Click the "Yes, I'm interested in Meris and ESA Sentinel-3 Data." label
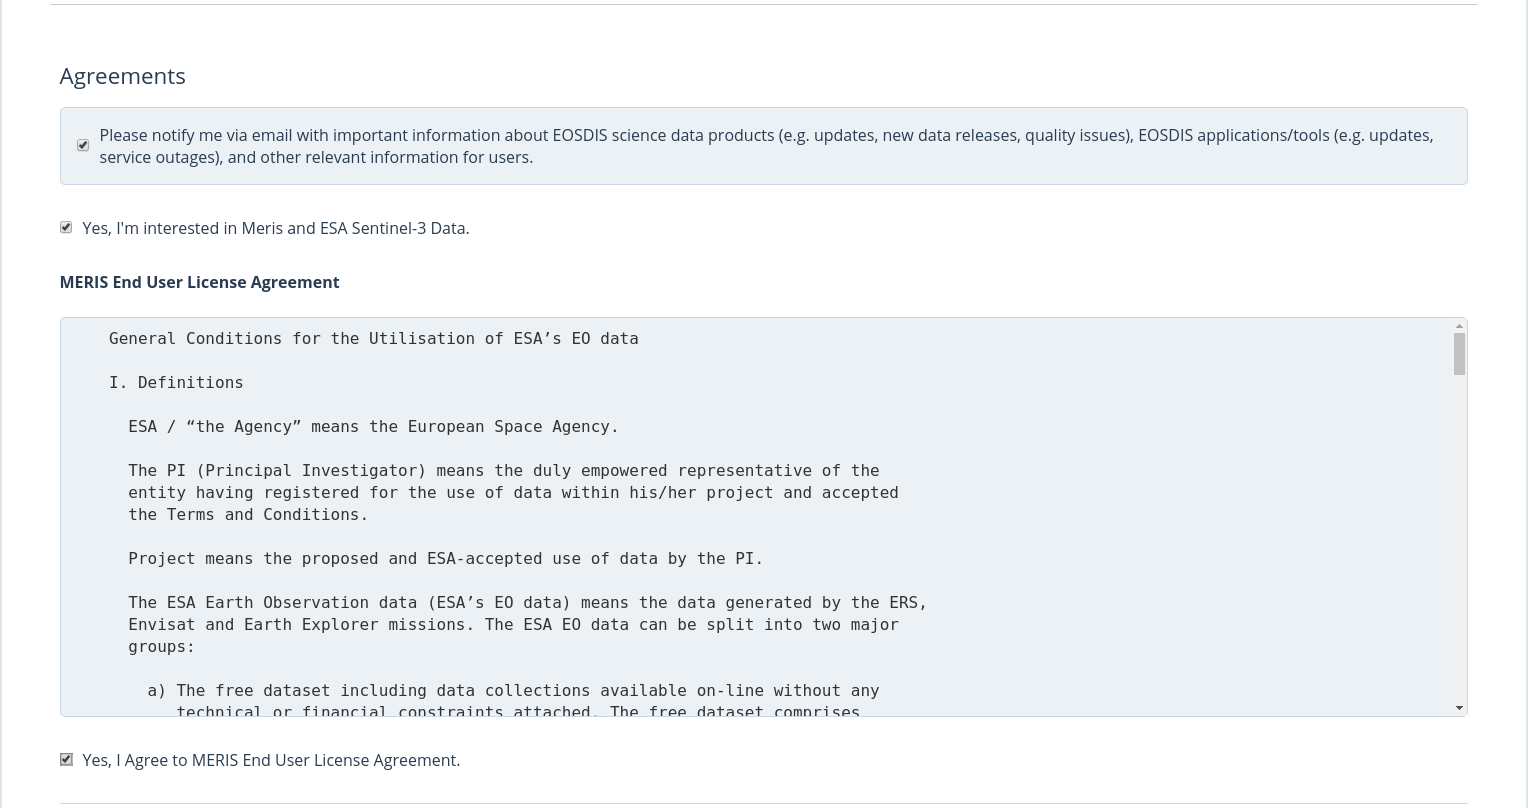 tap(276, 228)
